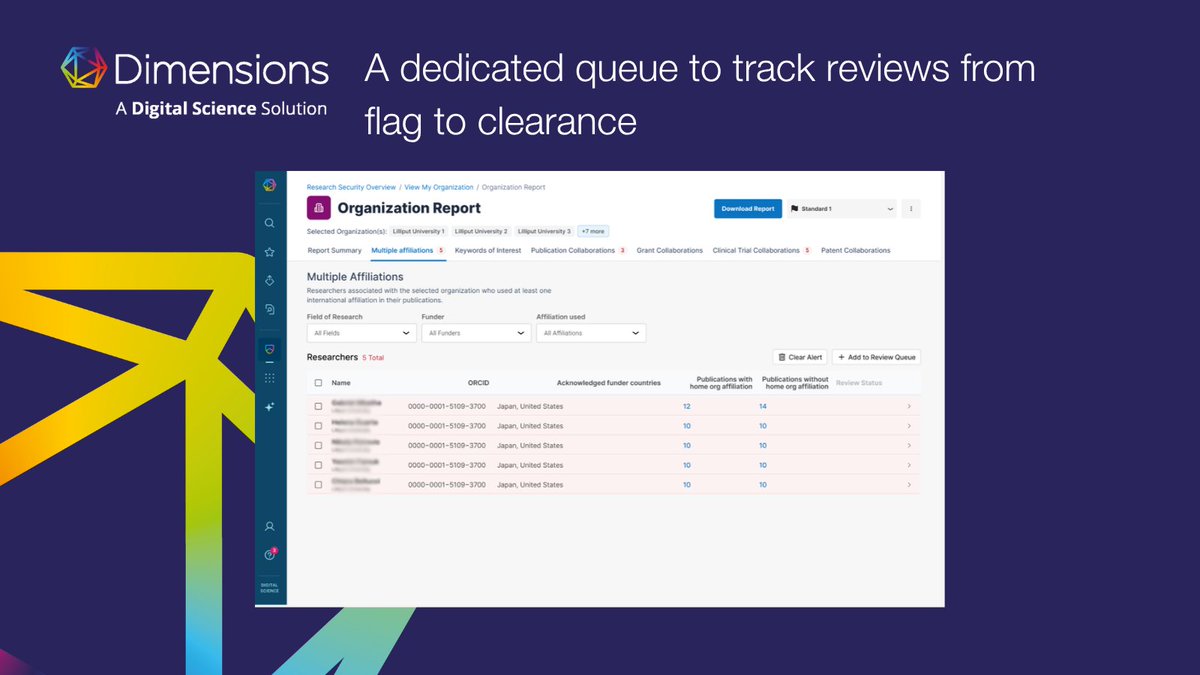
Task: Click the document search icon in sidebar
Action: pos(269,309)
